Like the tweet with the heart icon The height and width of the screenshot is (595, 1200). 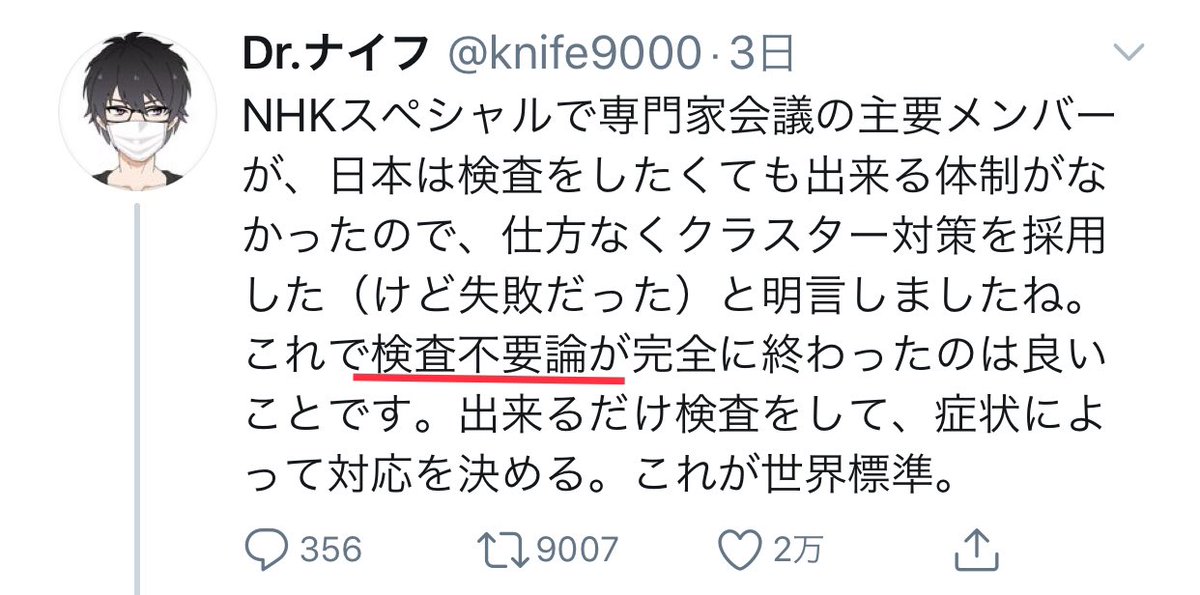click(x=740, y=548)
